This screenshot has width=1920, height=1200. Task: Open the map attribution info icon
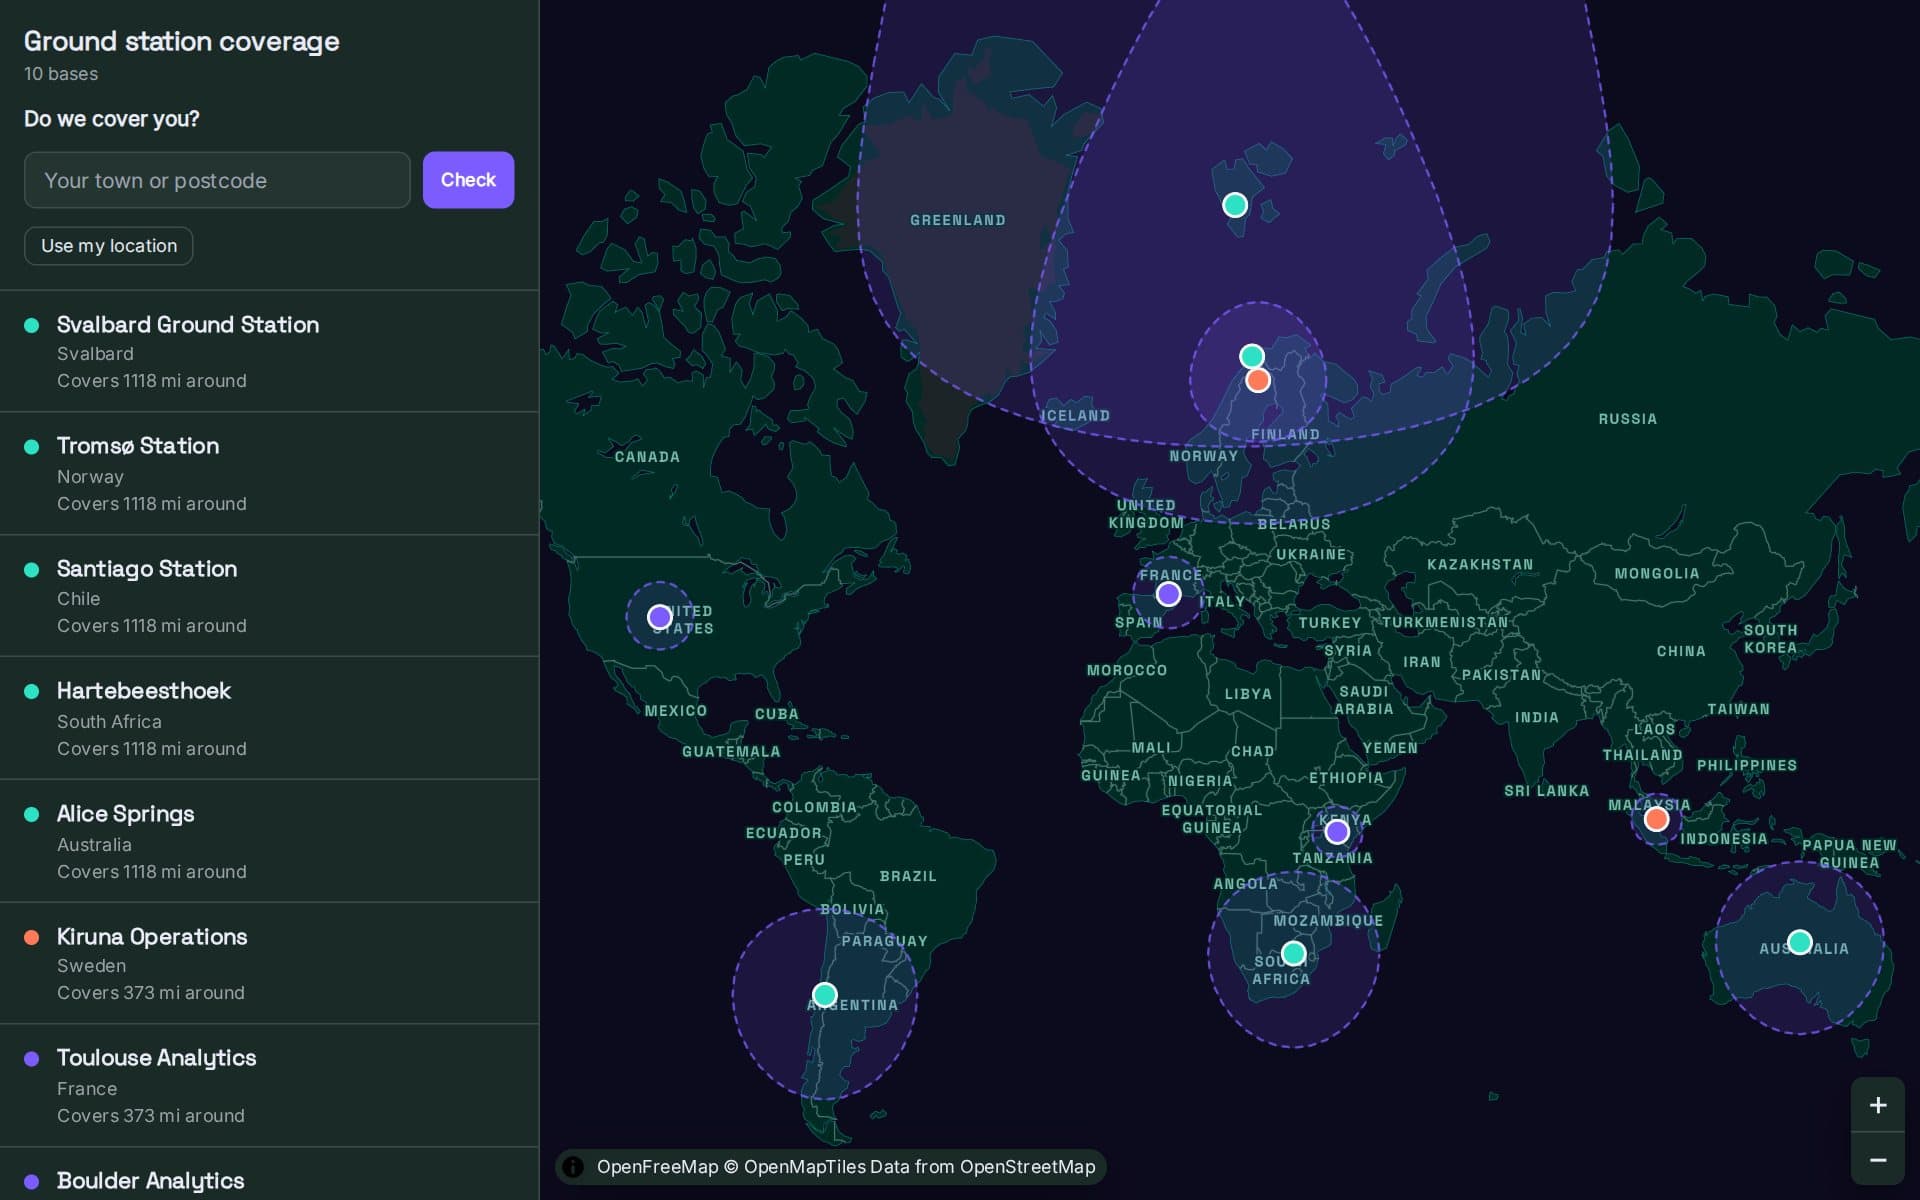tap(573, 1167)
